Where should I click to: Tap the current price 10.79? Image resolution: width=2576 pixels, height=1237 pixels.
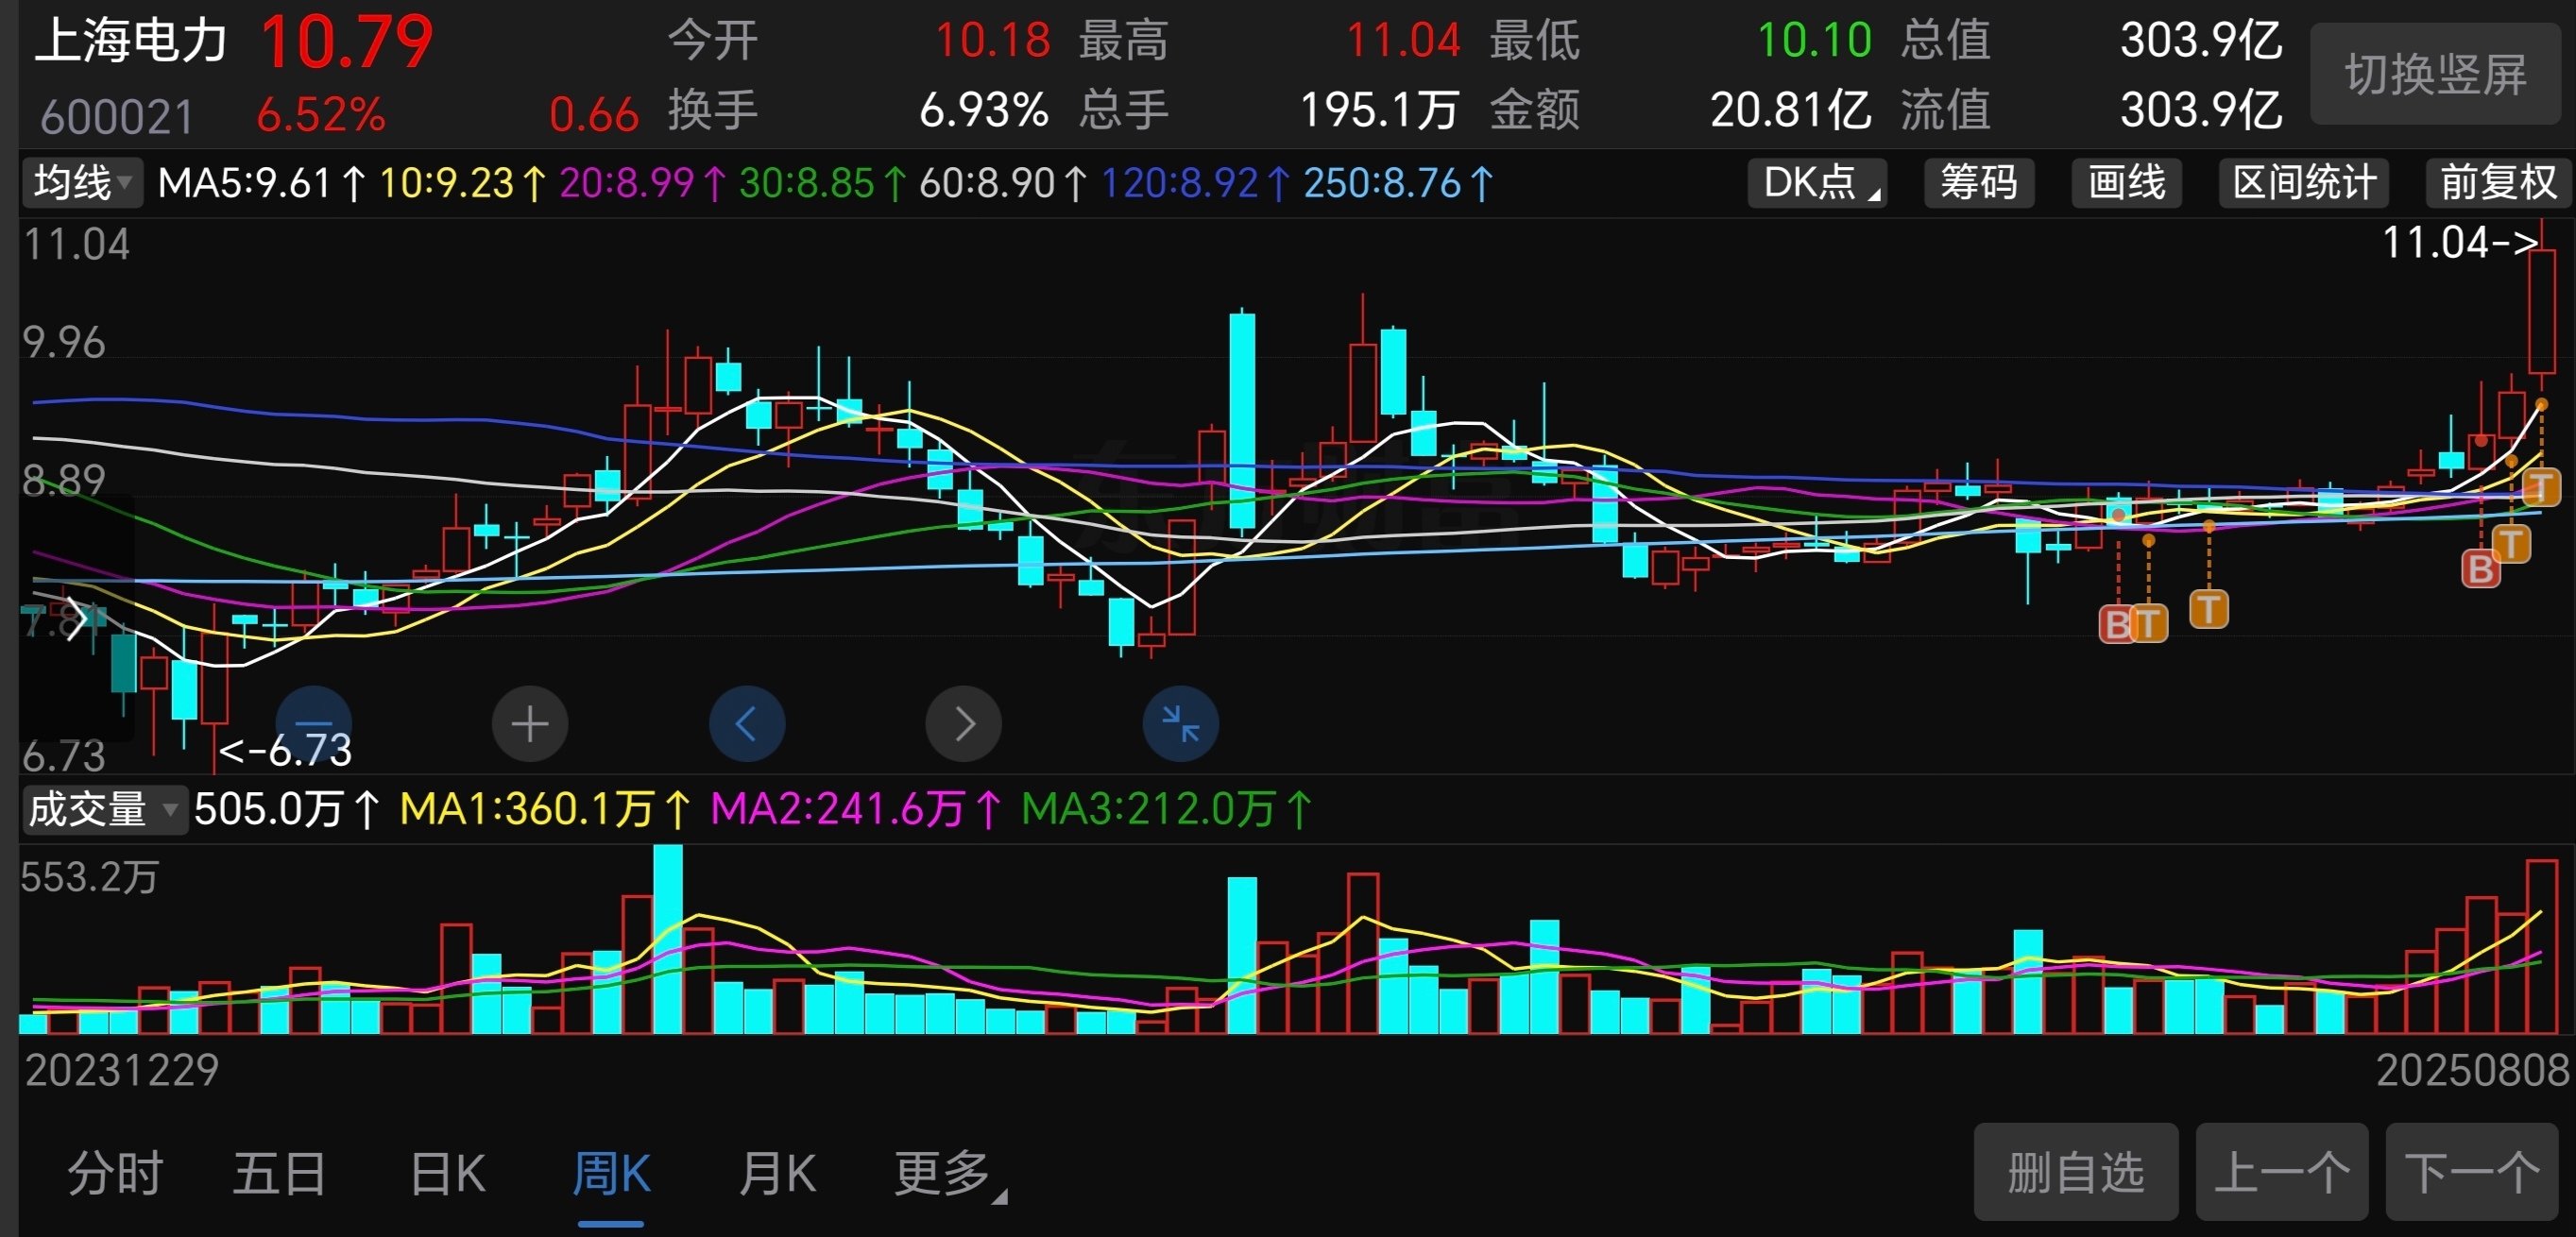pos(346,43)
